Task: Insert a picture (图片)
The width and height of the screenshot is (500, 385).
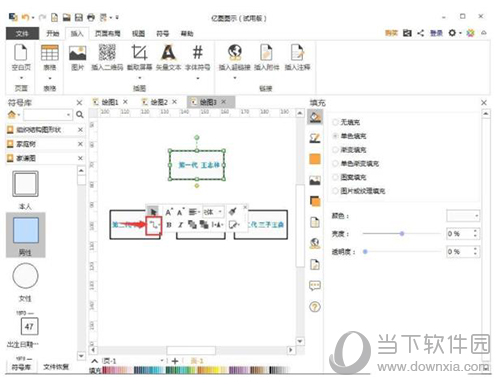Action: click(77, 57)
